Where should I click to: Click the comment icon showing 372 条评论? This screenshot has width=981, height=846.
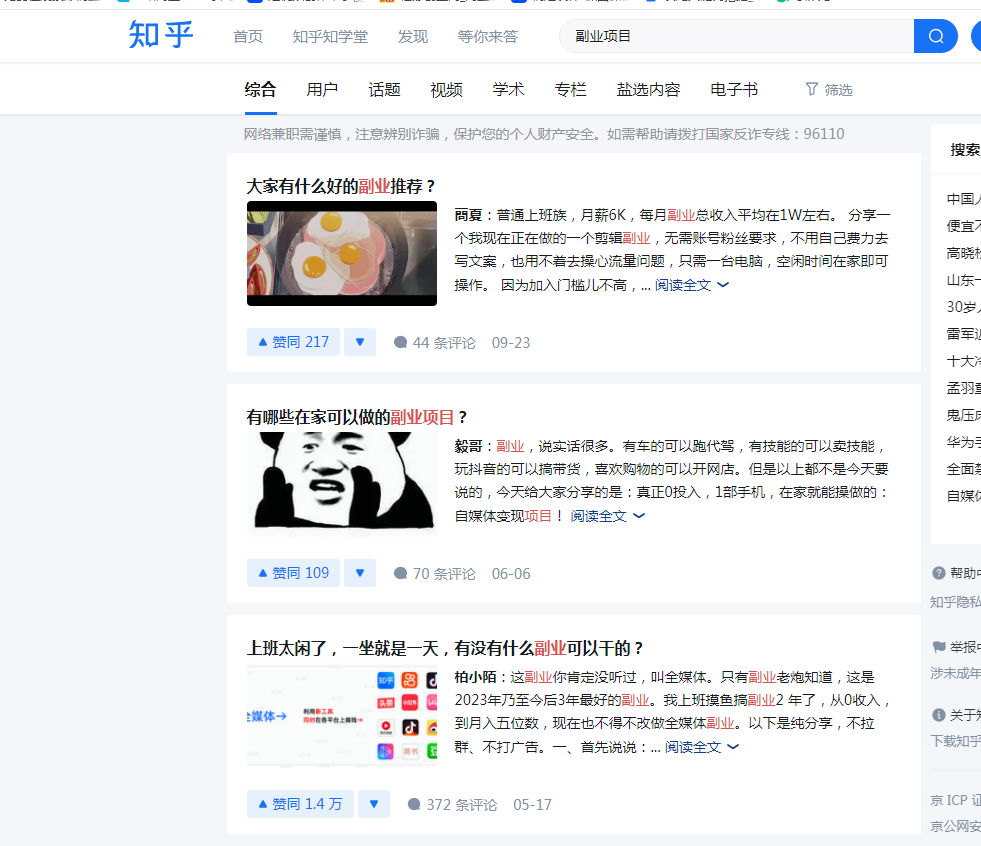(412, 804)
